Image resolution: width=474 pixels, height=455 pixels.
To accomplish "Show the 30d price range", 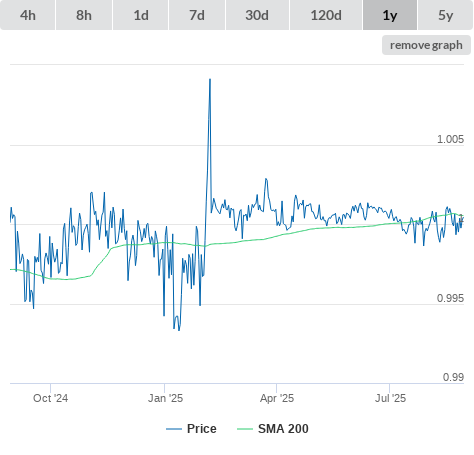I will [x=257, y=15].
